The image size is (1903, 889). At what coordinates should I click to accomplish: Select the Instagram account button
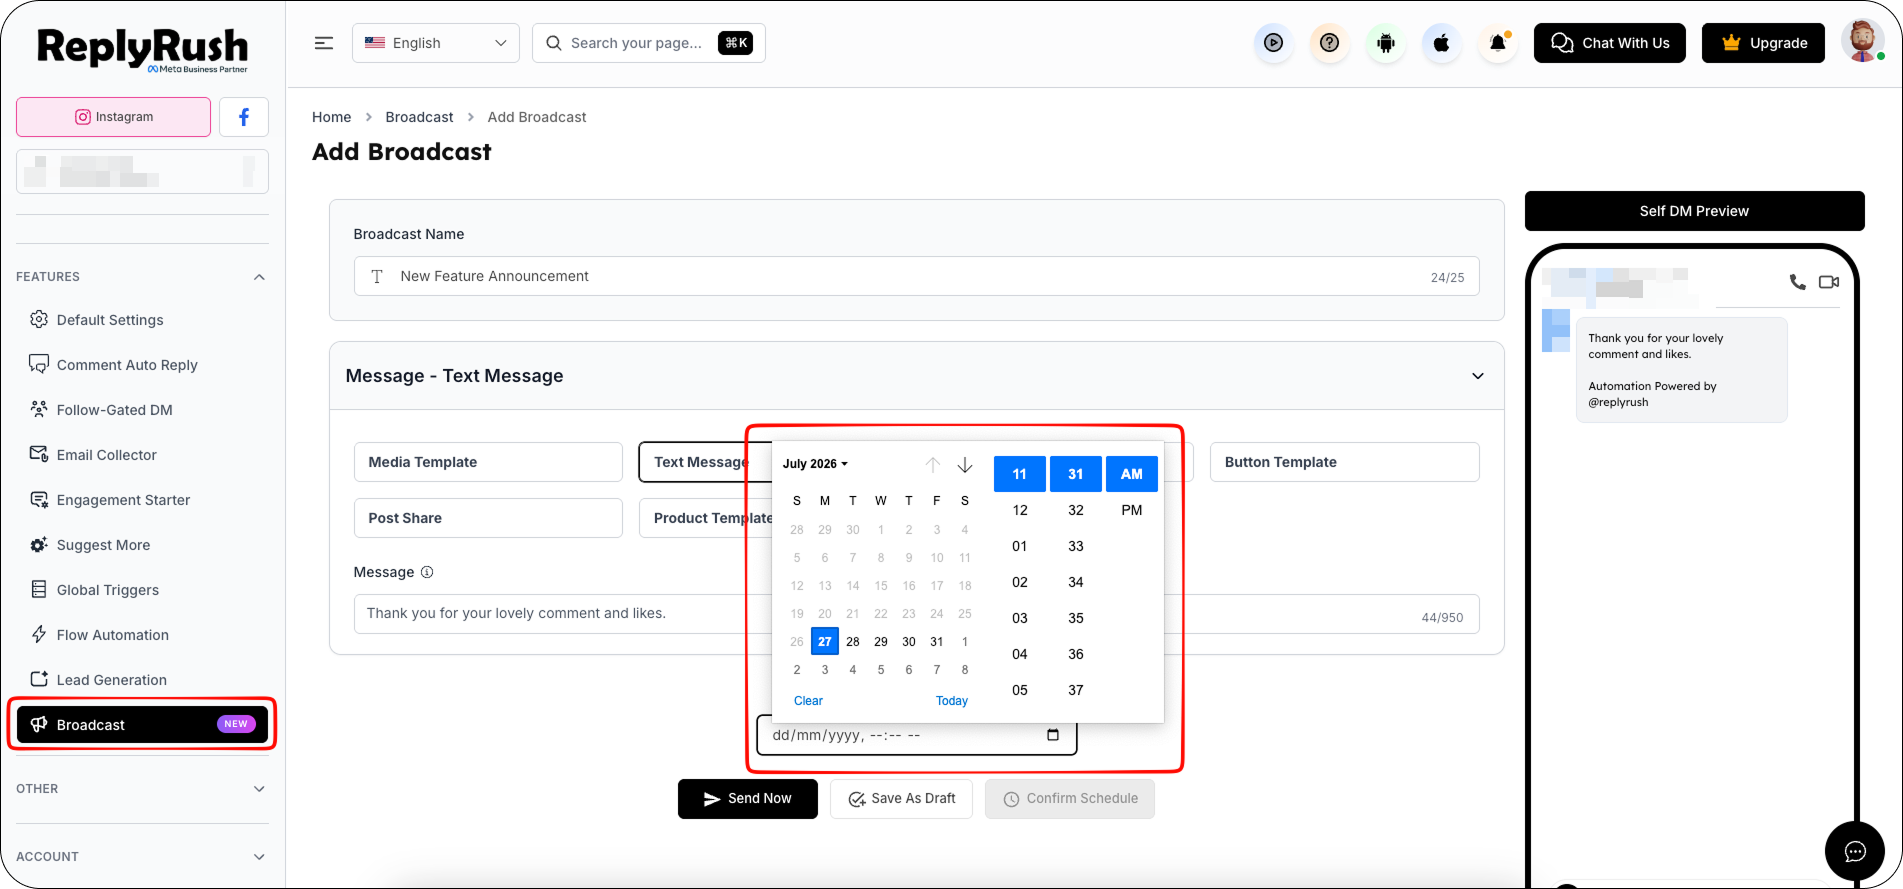click(114, 117)
